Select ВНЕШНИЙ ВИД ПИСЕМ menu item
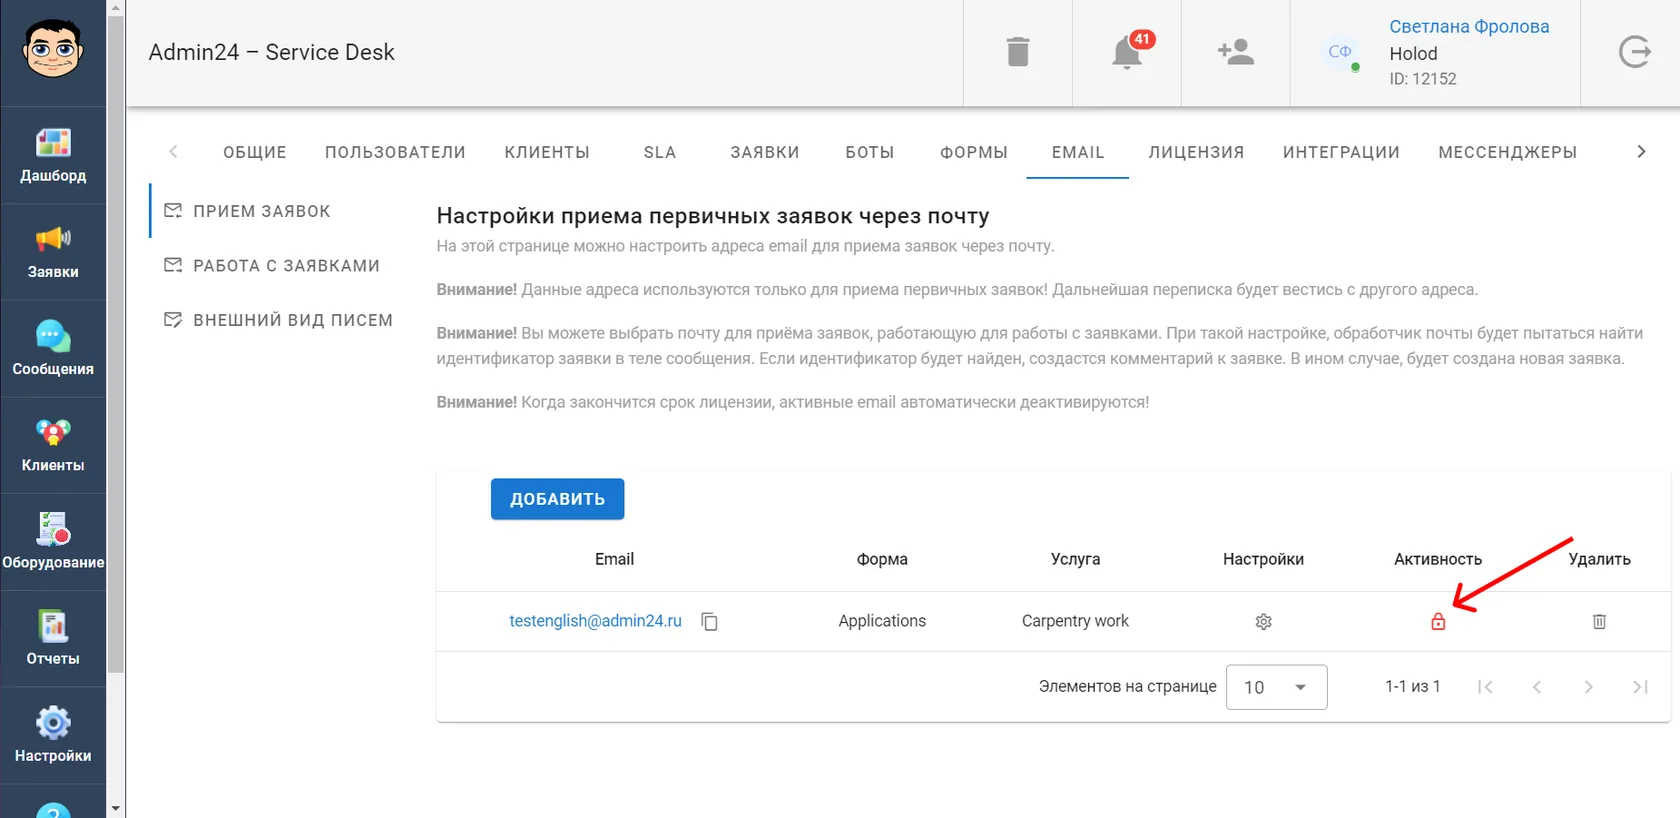 click(x=280, y=320)
